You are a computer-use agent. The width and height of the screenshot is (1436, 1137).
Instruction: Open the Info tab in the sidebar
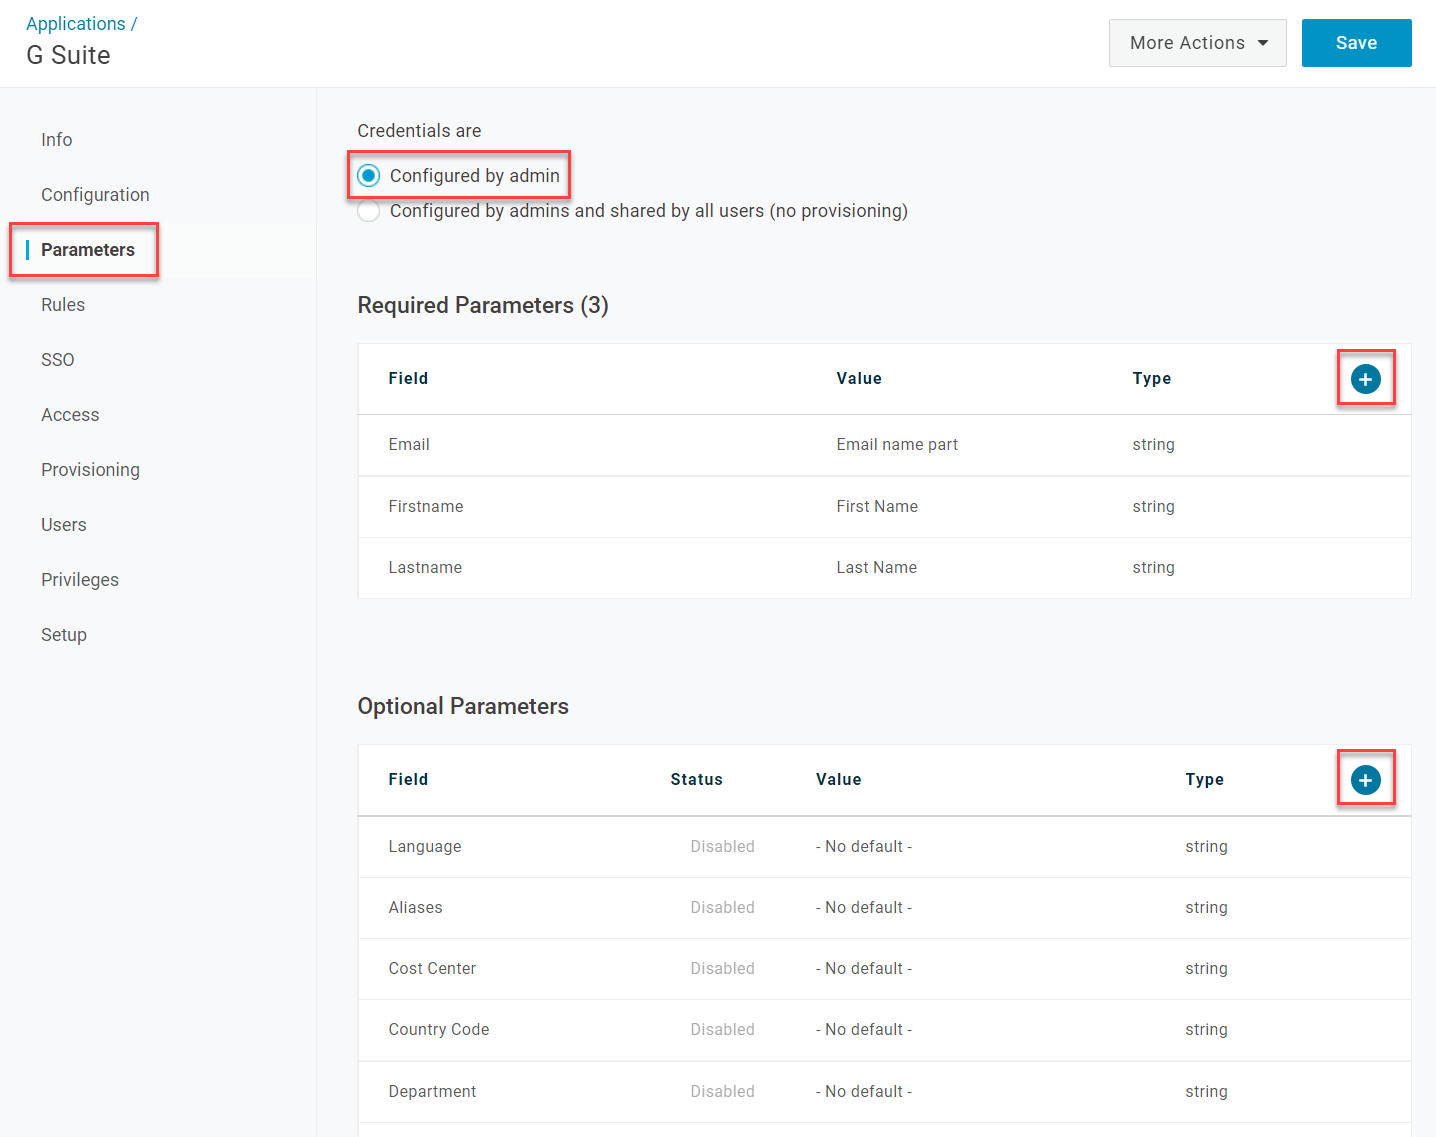pyautogui.click(x=57, y=140)
